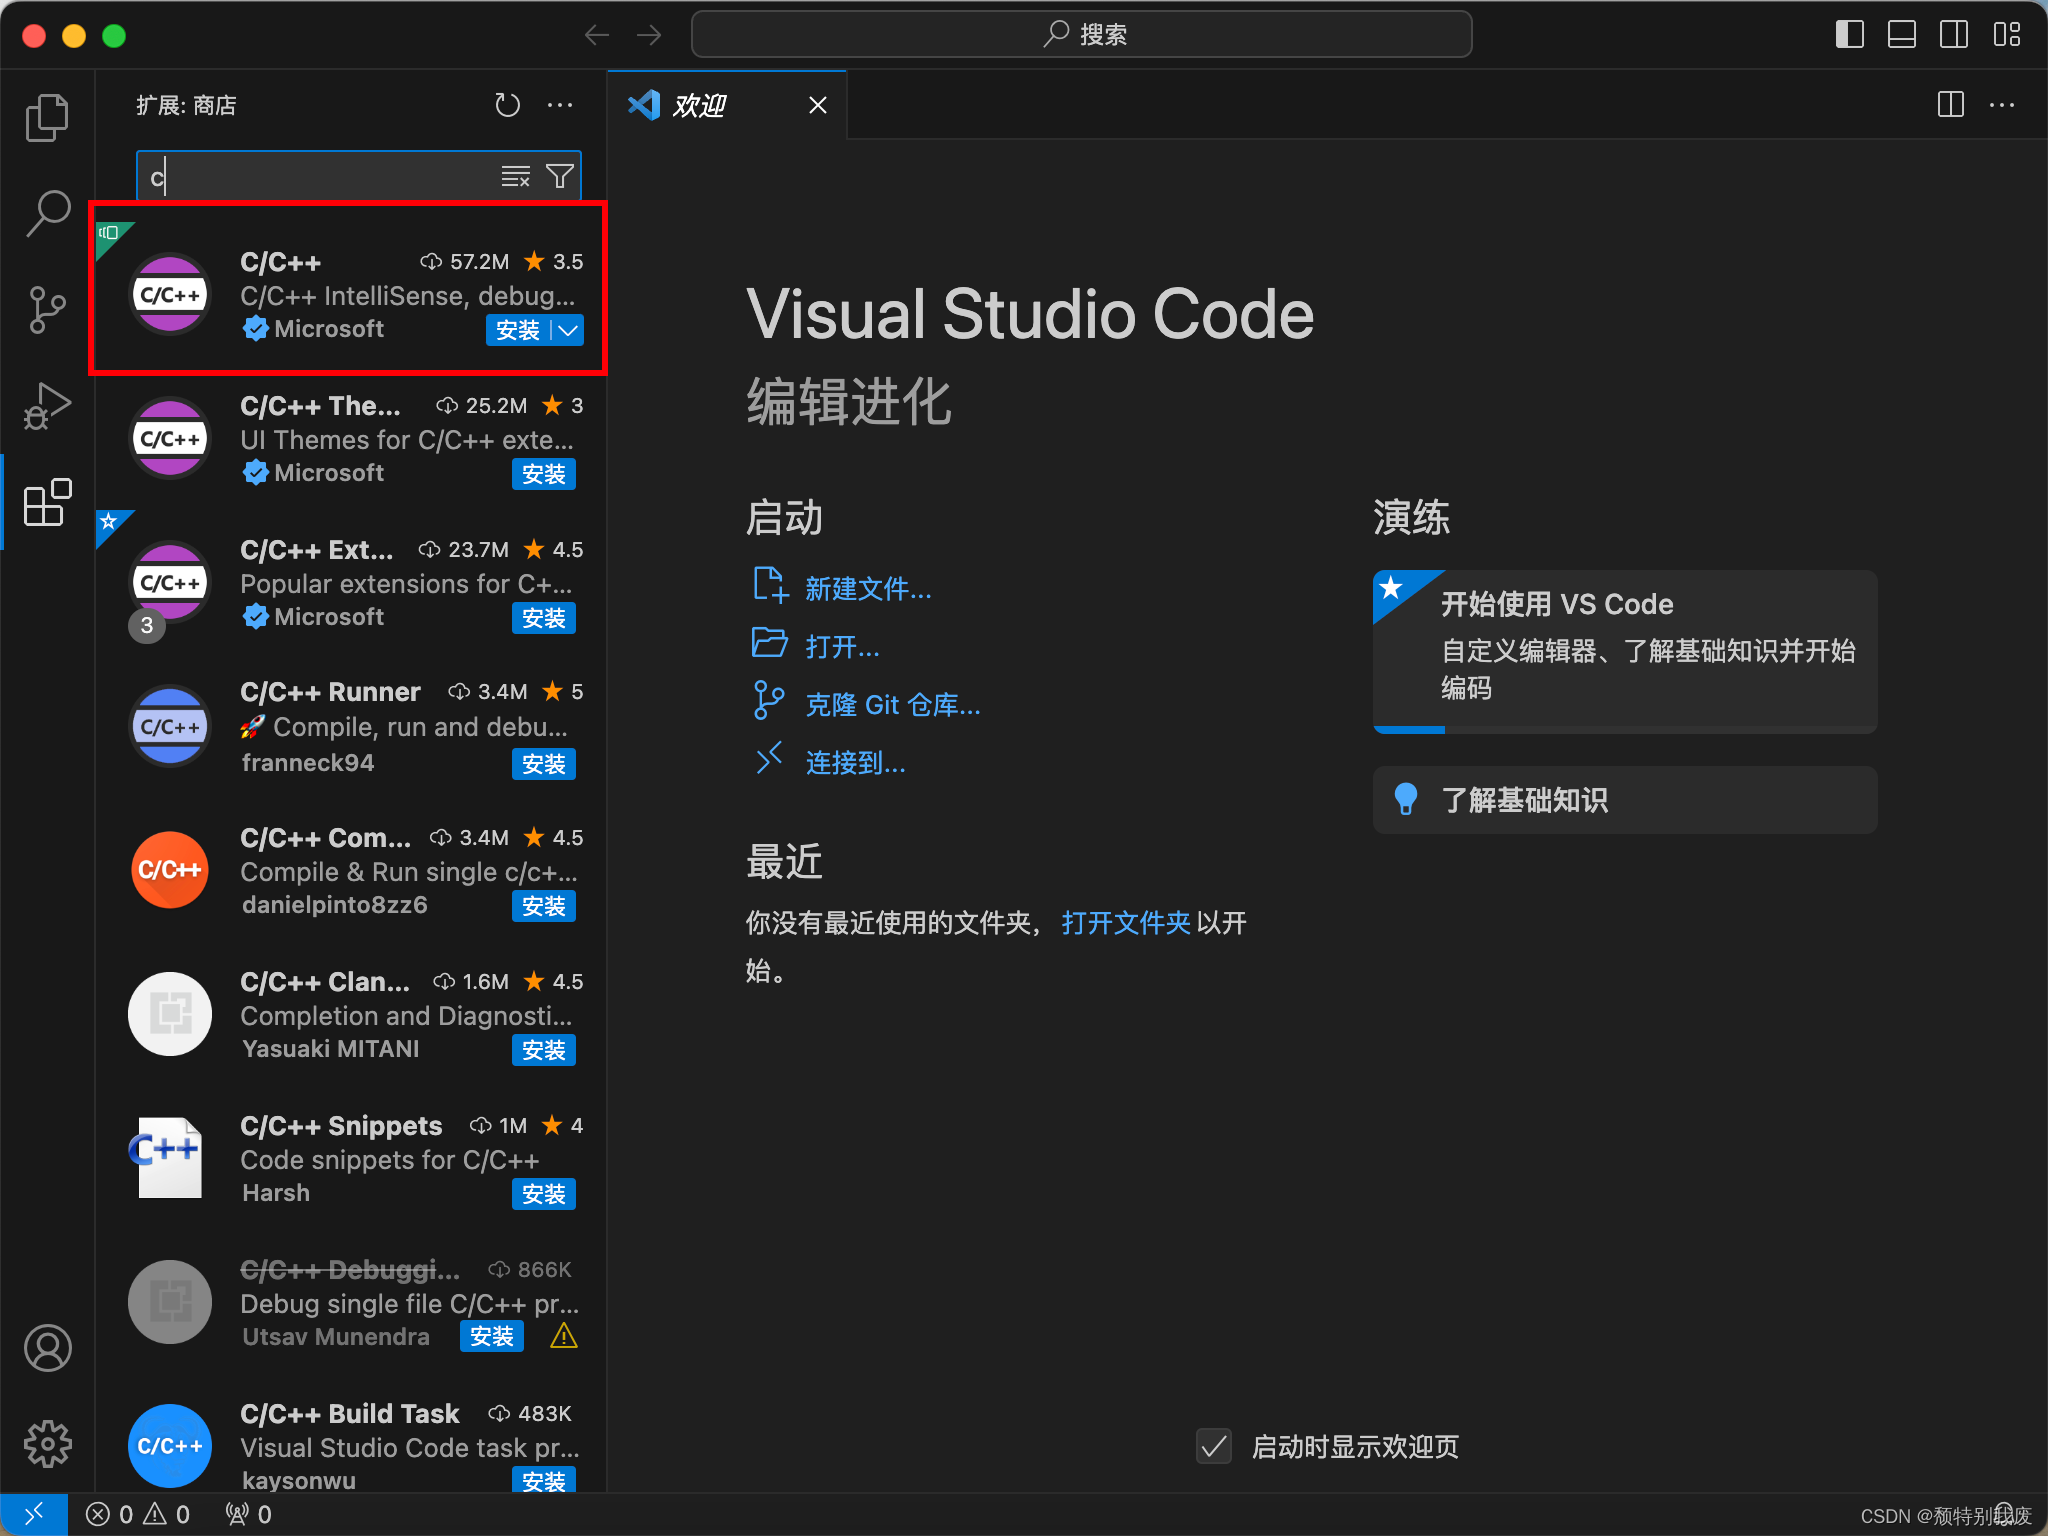Open the Source Control view
The height and width of the screenshot is (1536, 2048).
pos(47,309)
